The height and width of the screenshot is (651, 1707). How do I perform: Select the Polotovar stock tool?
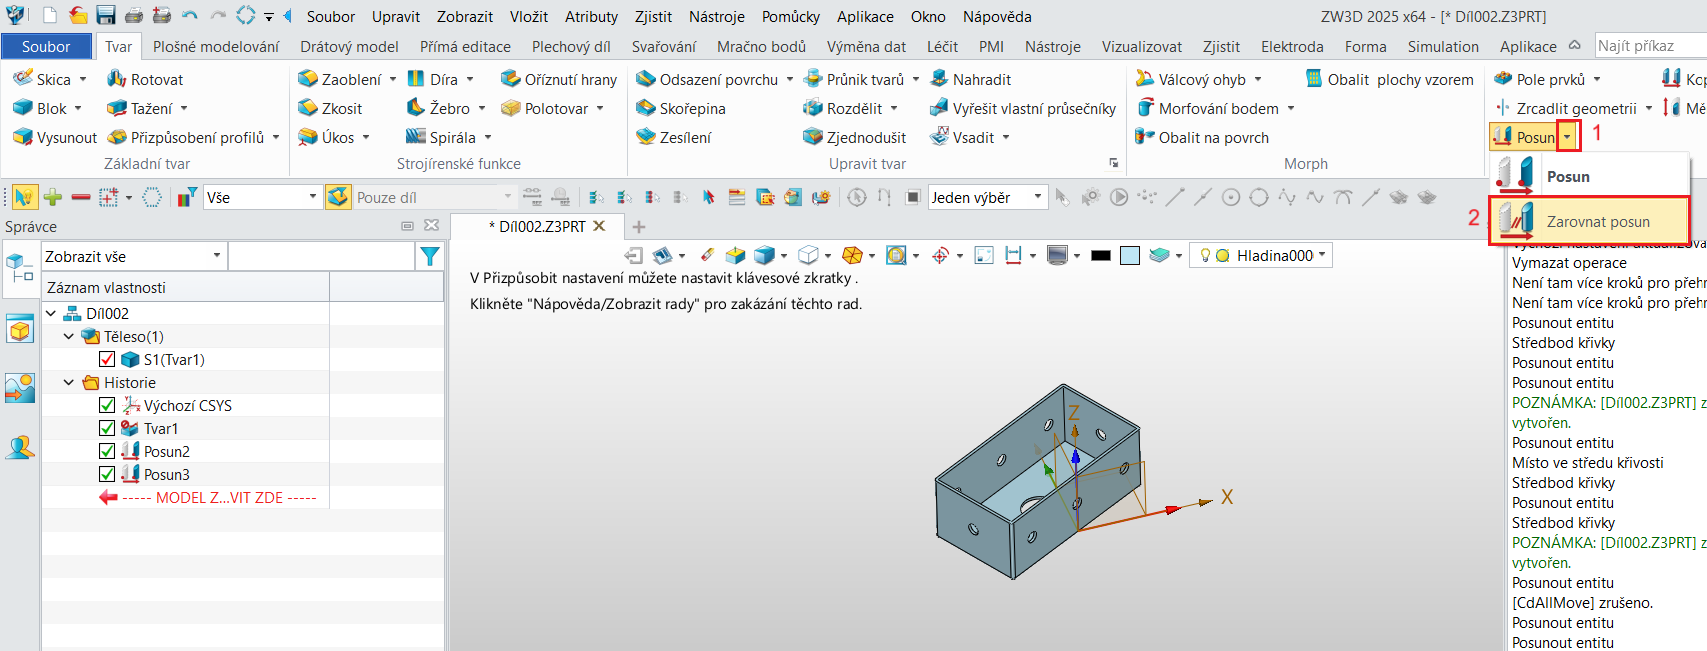pos(544,108)
